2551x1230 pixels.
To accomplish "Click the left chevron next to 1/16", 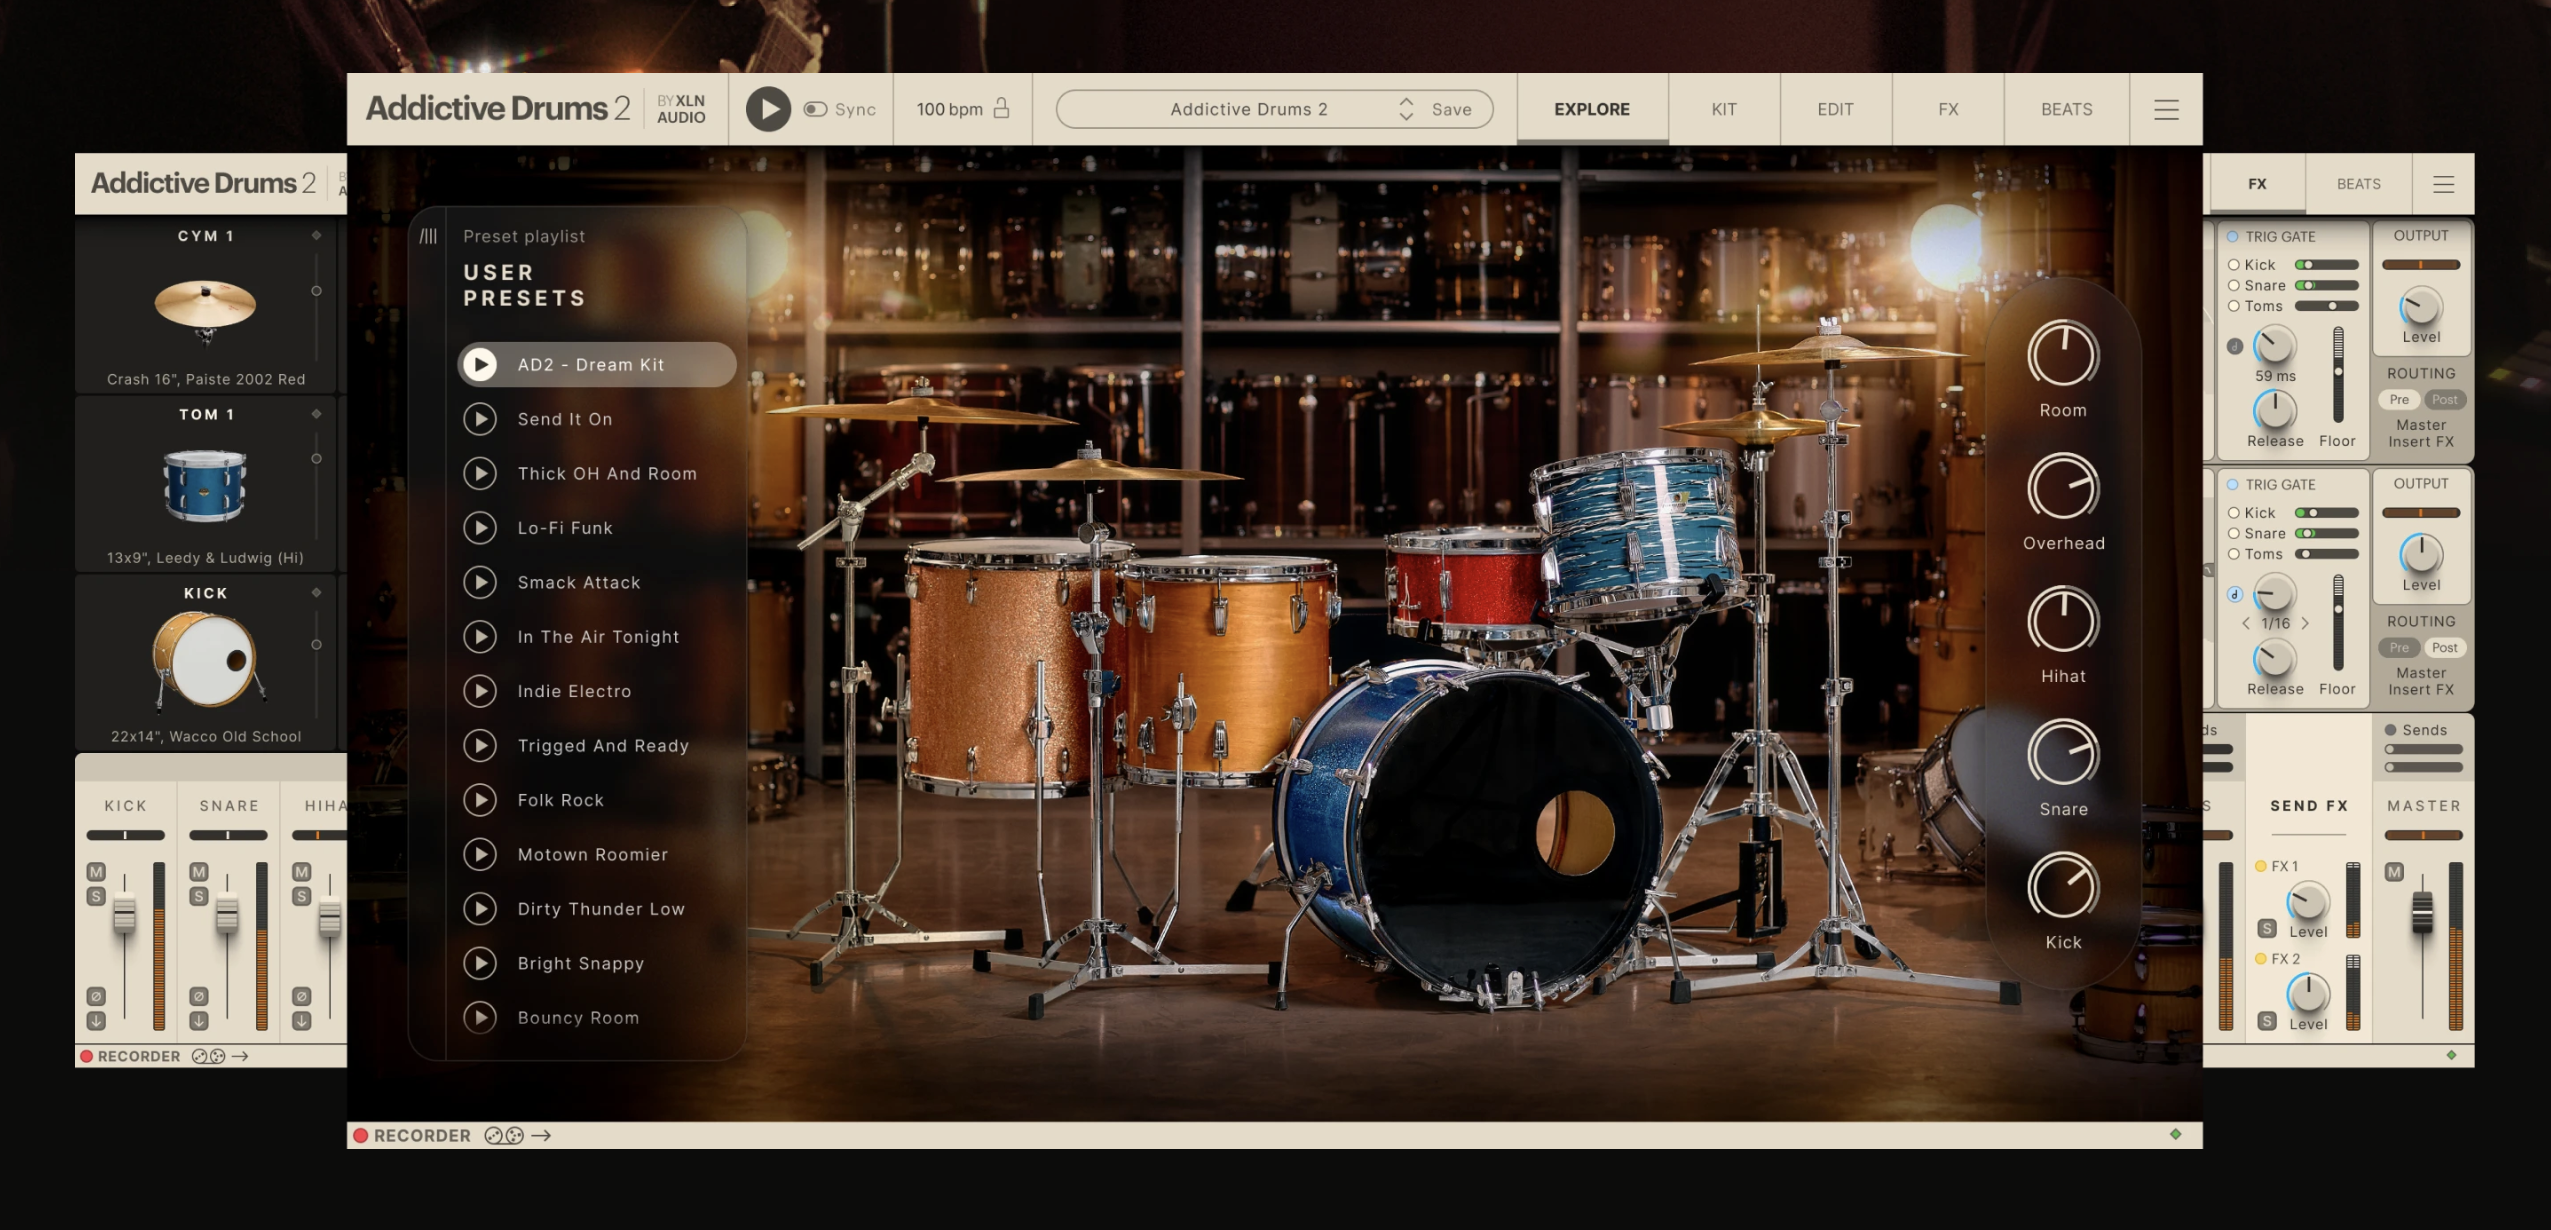I will (2246, 622).
